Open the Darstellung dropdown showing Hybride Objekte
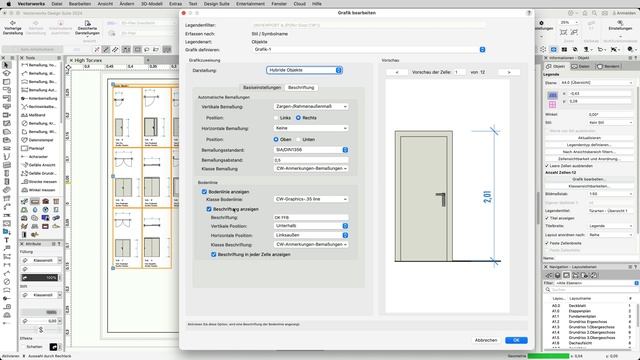Screen dimensions: 640x360 click(304, 70)
